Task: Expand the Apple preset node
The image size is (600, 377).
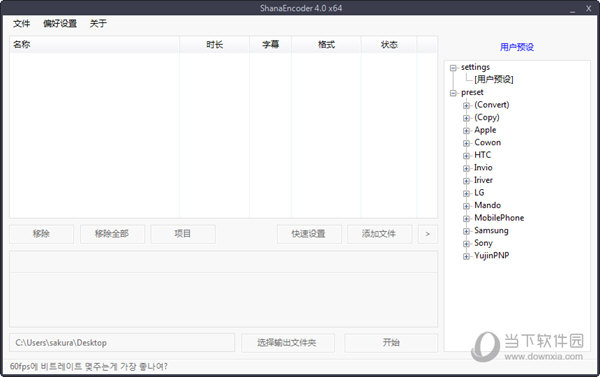Action: (466, 131)
